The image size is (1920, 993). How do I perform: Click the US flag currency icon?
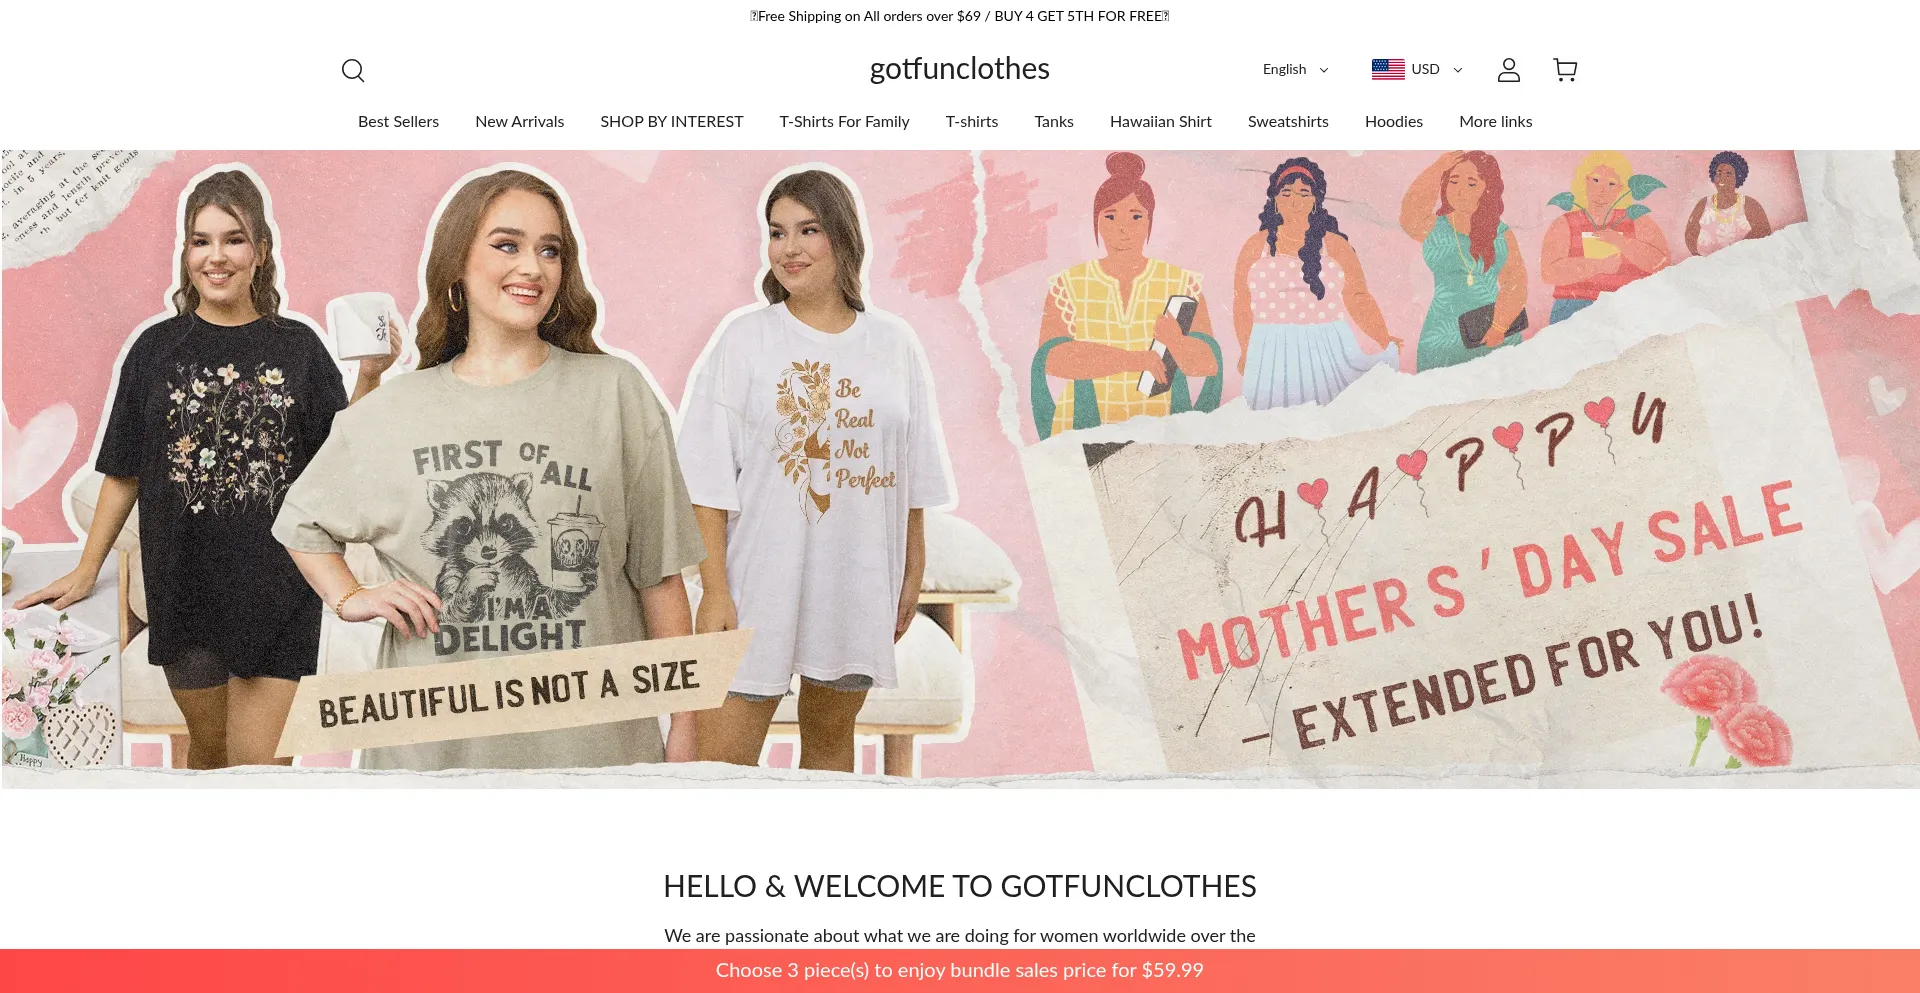[1388, 69]
